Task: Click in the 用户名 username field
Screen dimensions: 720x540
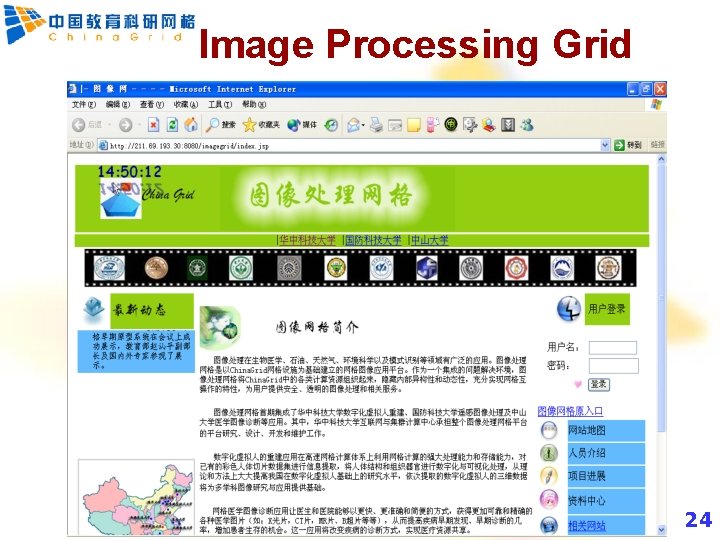Action: (613, 348)
